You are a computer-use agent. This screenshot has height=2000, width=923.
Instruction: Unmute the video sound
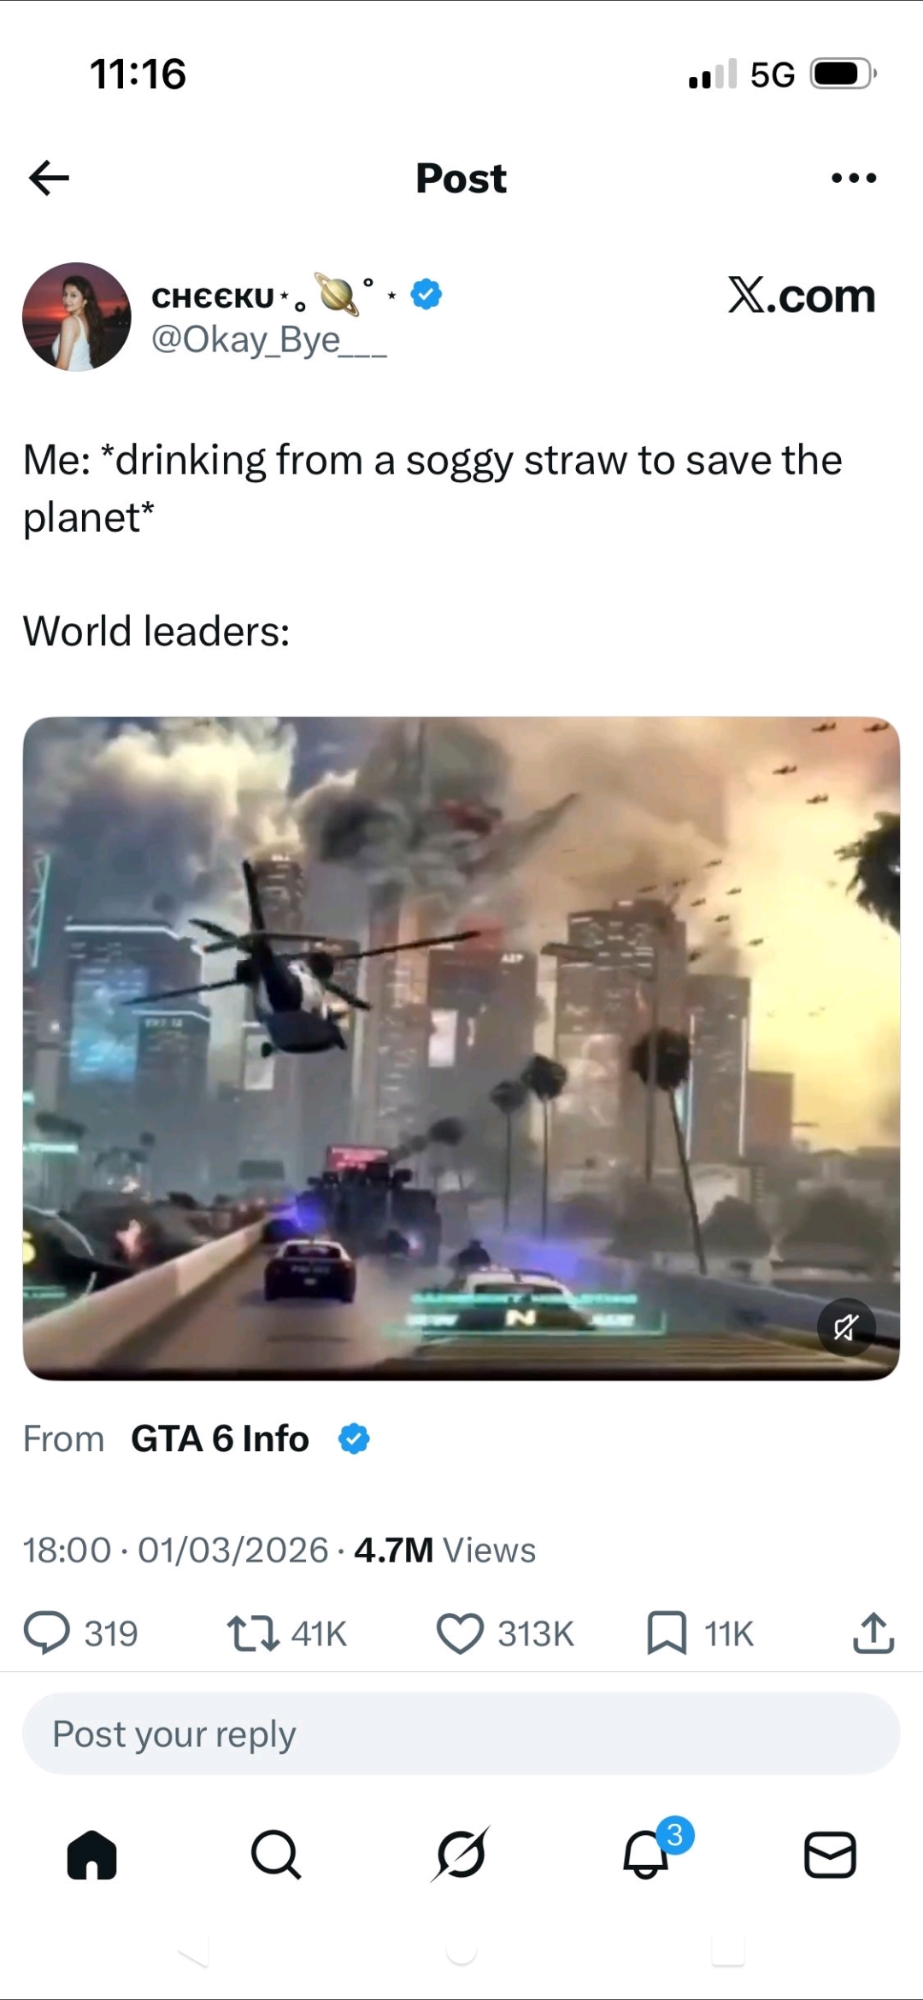[x=846, y=1327]
